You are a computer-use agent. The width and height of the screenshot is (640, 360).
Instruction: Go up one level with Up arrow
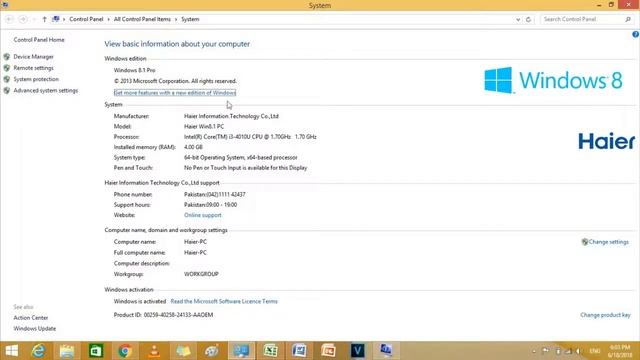pyautogui.click(x=44, y=19)
